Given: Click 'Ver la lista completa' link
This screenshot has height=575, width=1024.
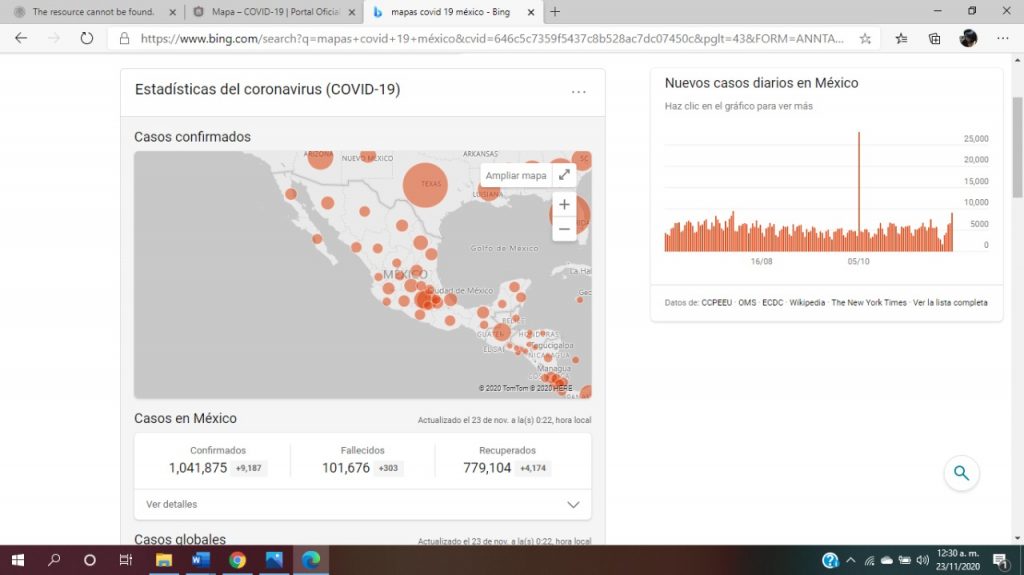Looking at the screenshot, I should (950, 303).
